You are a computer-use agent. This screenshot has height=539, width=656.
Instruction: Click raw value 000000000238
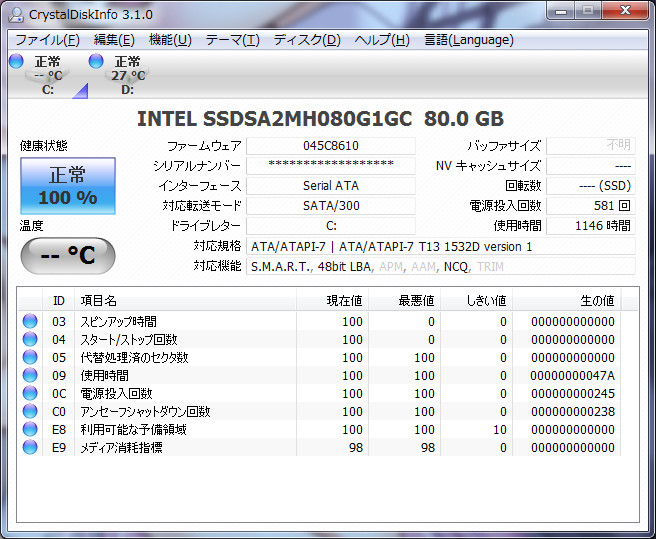click(573, 412)
